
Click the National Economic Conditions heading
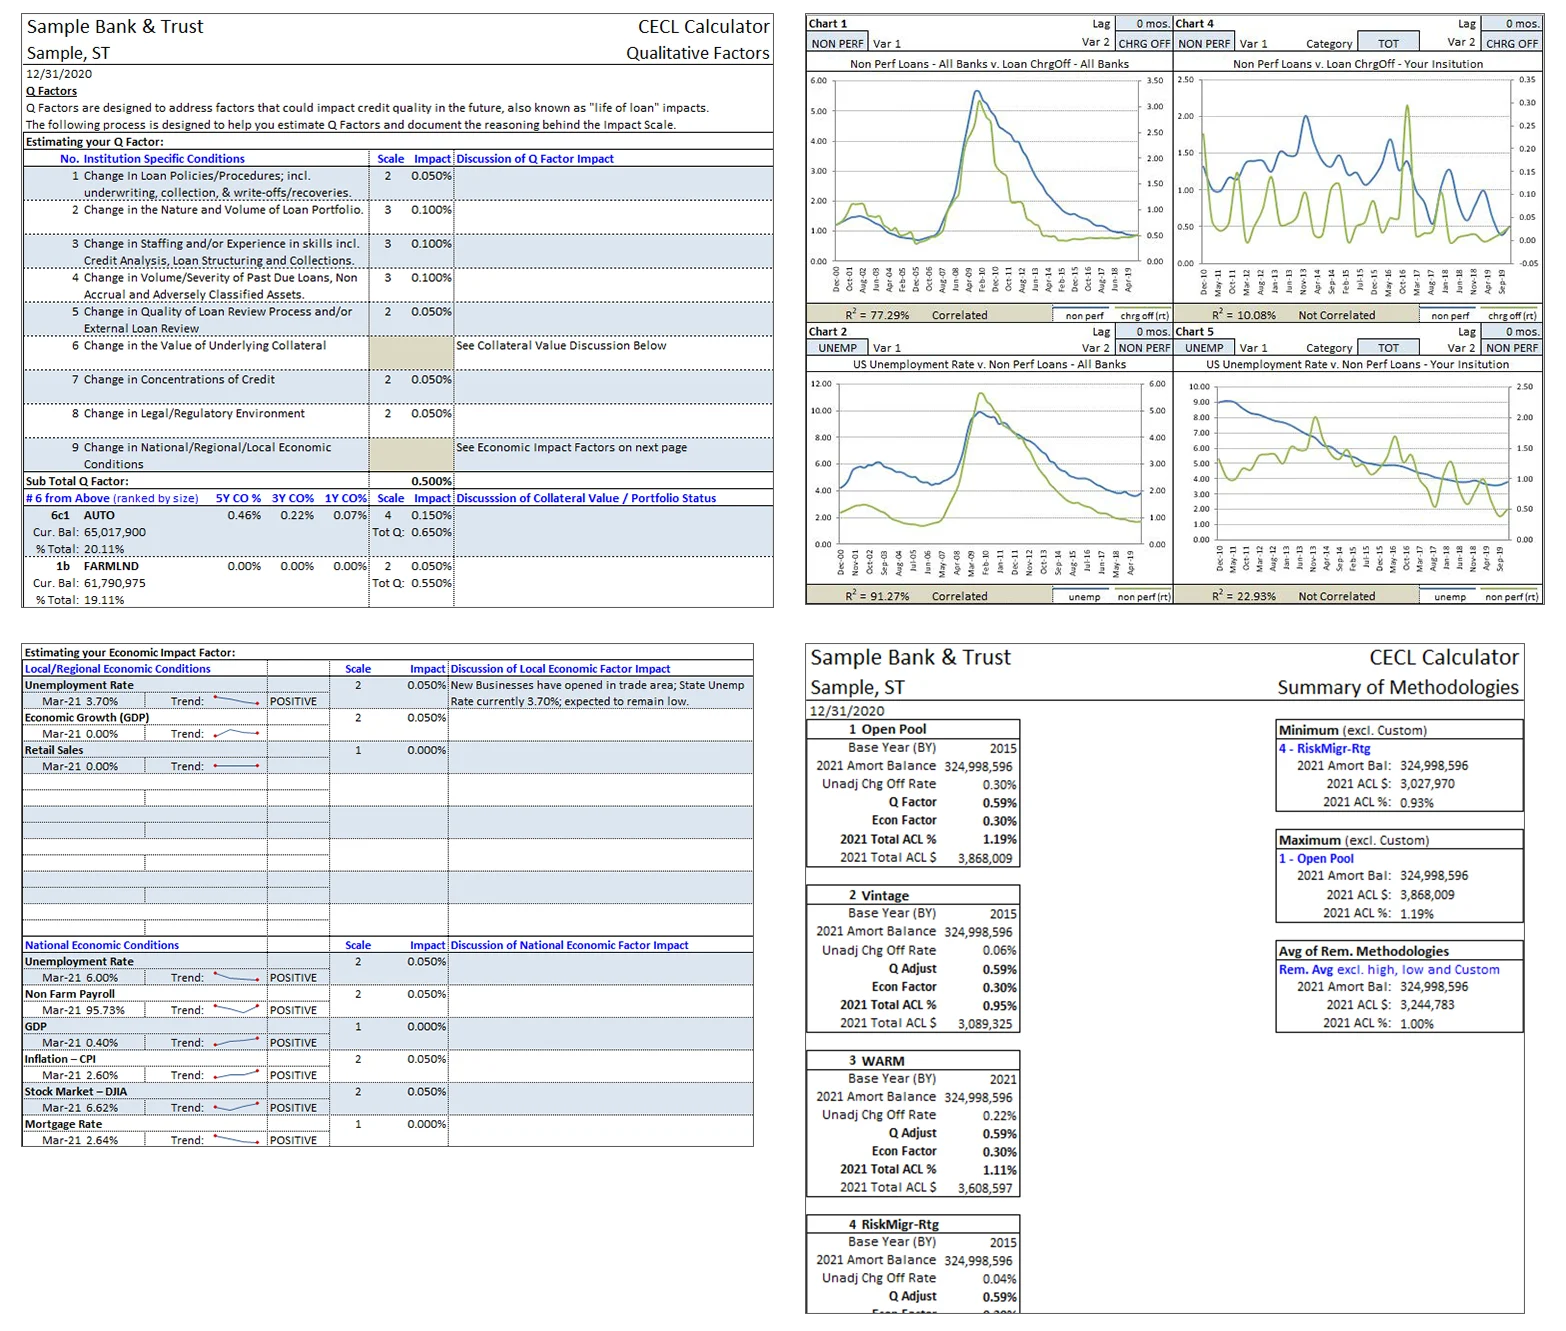(102, 945)
